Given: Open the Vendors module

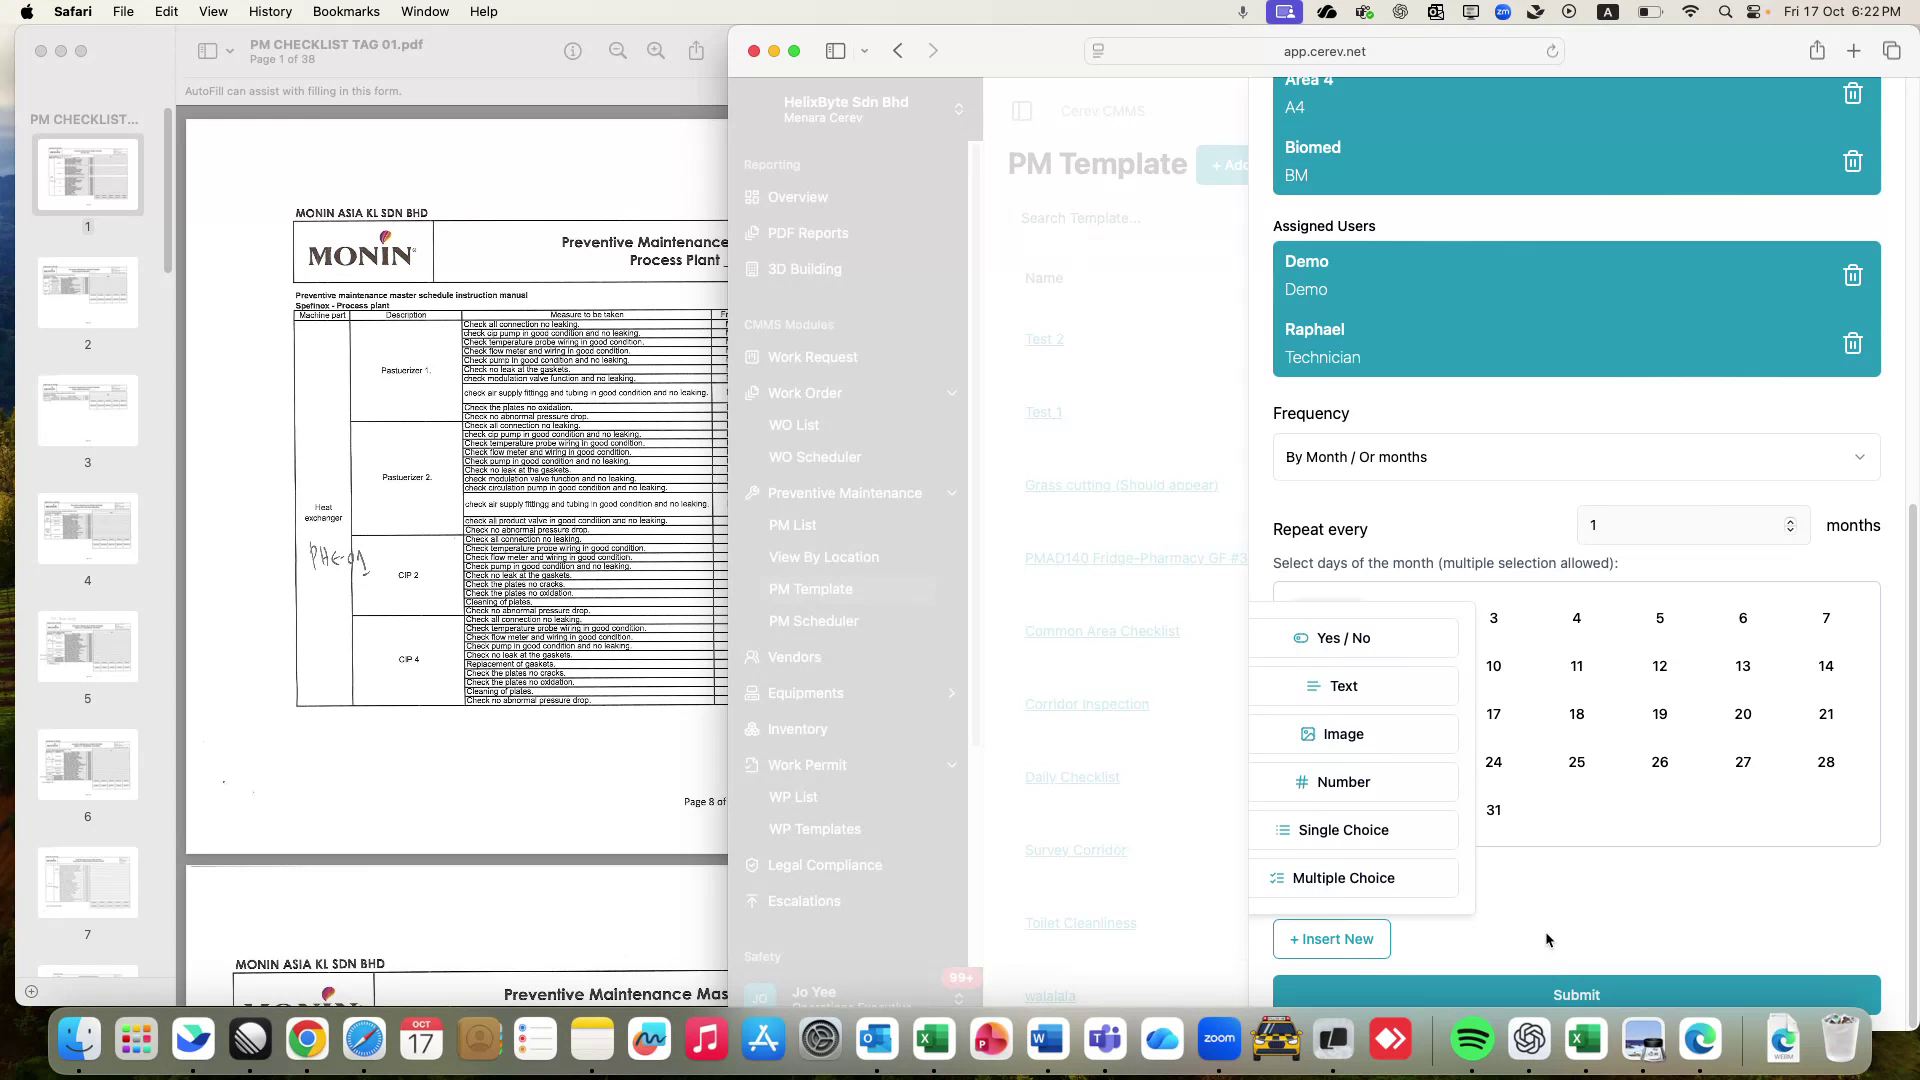Looking at the screenshot, I should coord(795,657).
